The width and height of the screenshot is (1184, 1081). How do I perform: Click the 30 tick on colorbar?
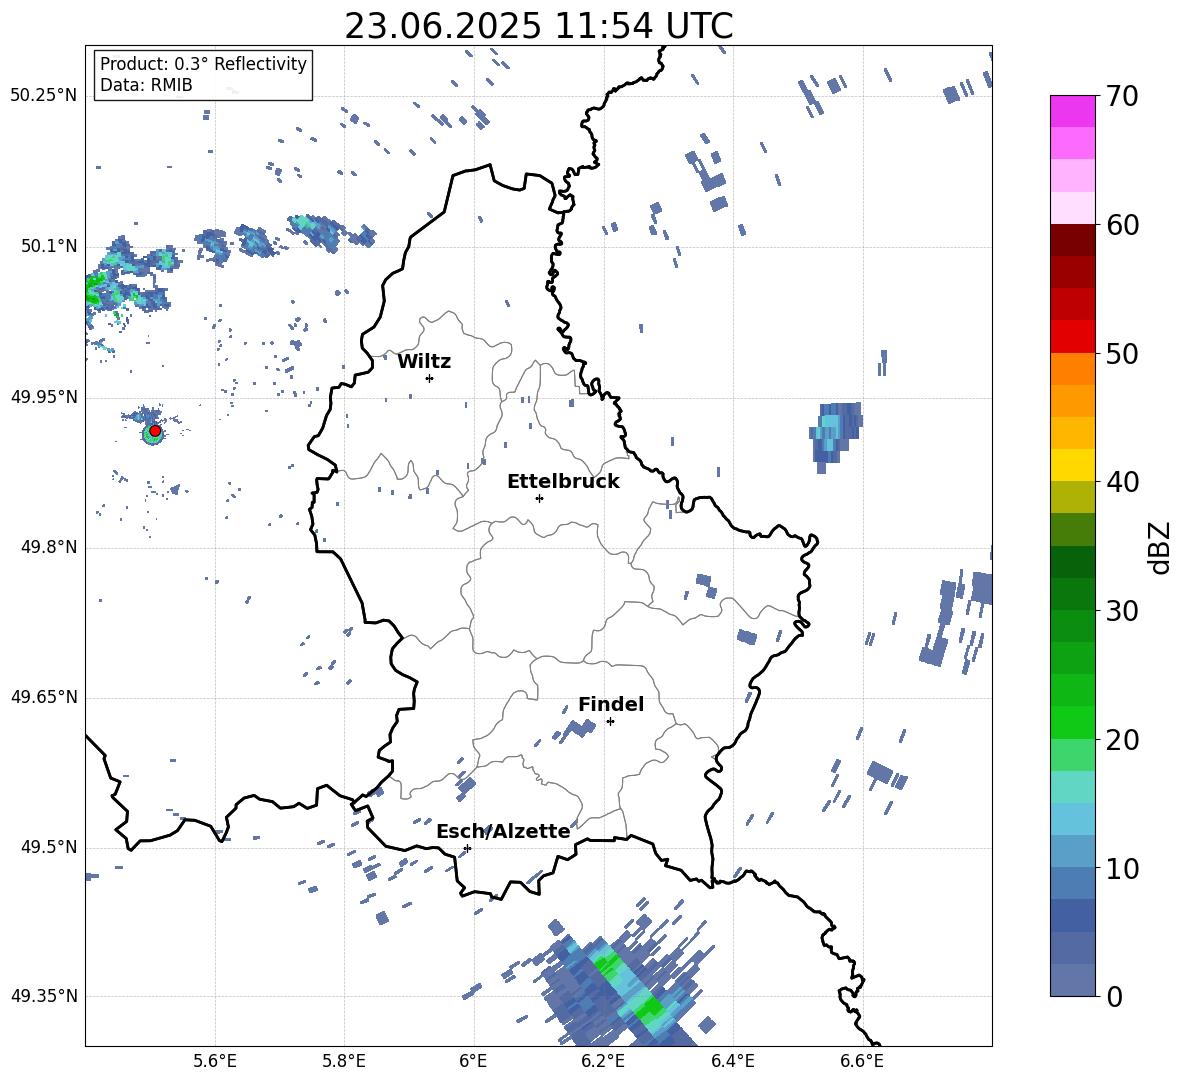pyautogui.click(x=1122, y=611)
